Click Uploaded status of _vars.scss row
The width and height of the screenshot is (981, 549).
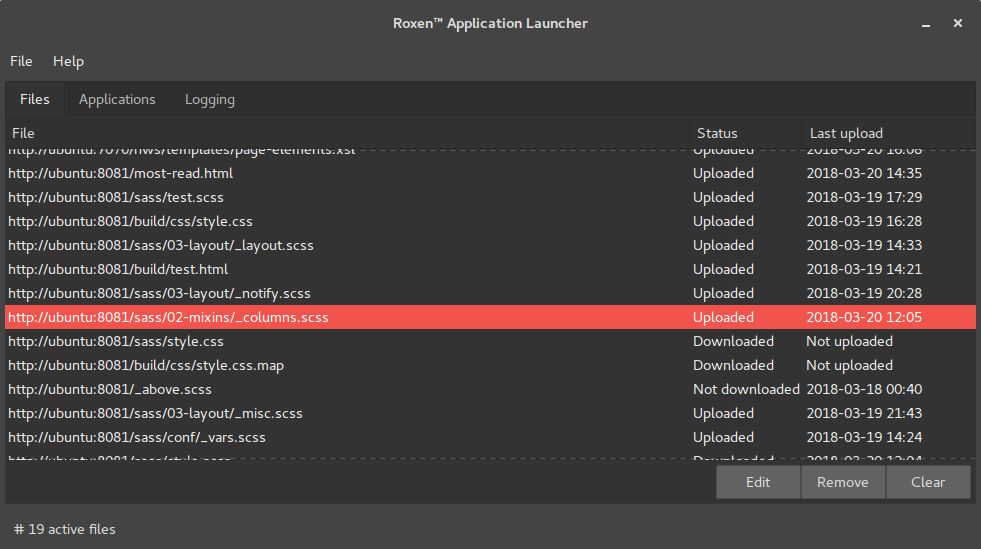[723, 437]
